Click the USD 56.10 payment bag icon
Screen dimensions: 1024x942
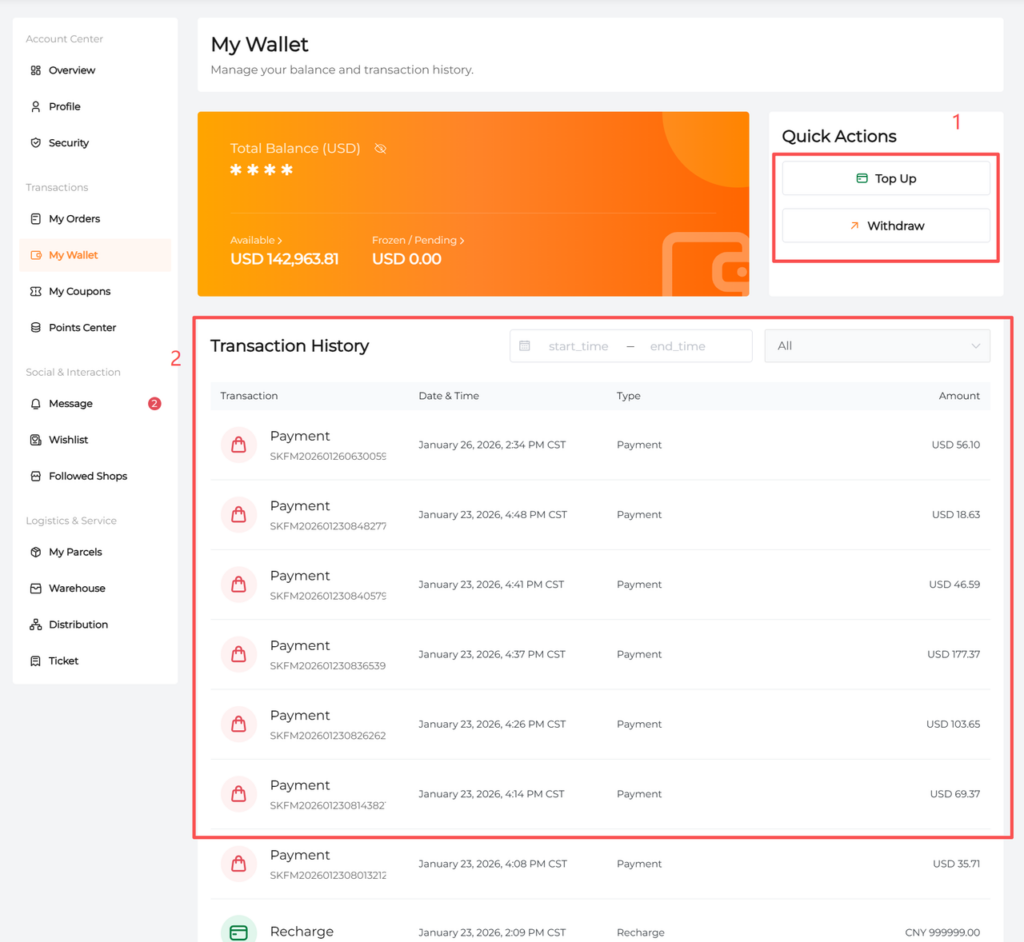239,445
